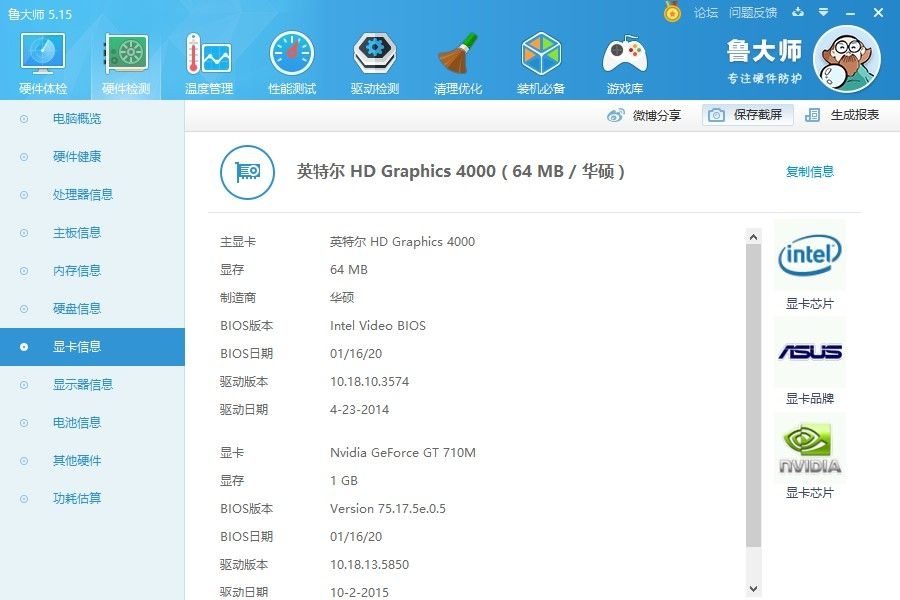The width and height of the screenshot is (900, 600).
Task: Click the Intel logo chip thumbnail
Action: [x=810, y=255]
